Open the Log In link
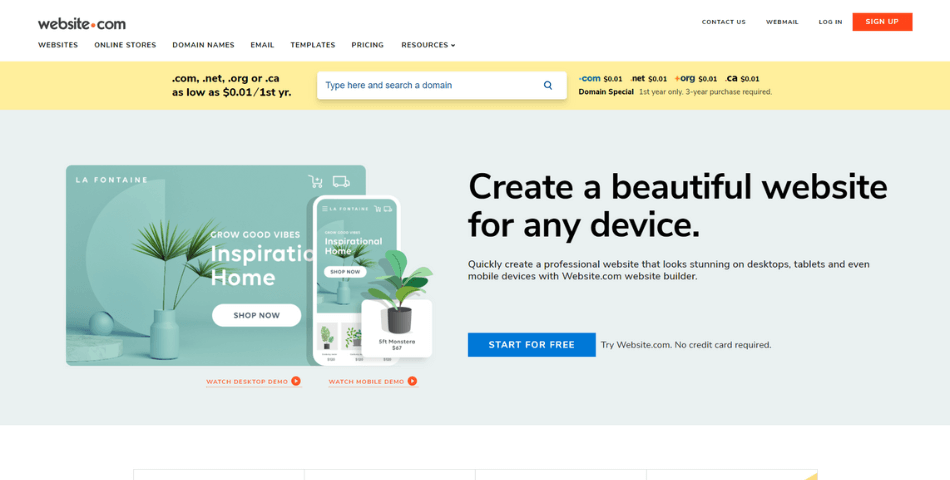 830,22
